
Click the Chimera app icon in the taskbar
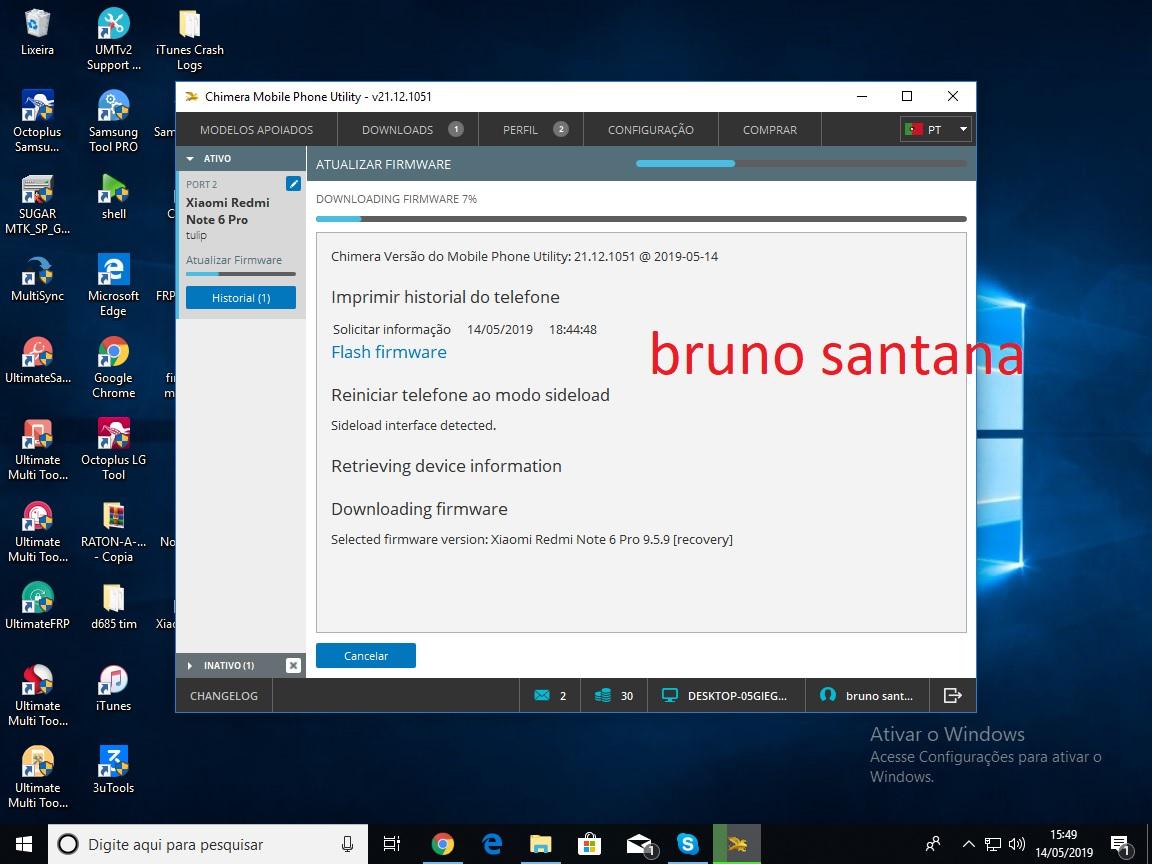(x=737, y=844)
